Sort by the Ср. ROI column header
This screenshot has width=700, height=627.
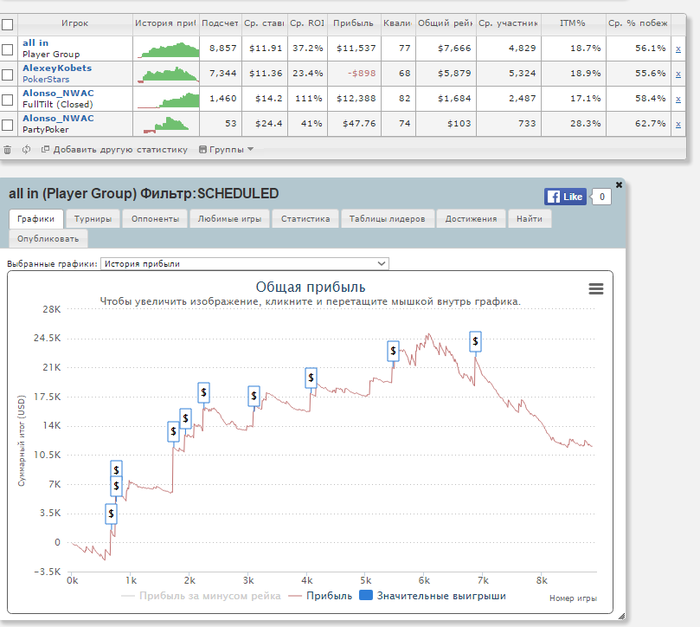307,23
